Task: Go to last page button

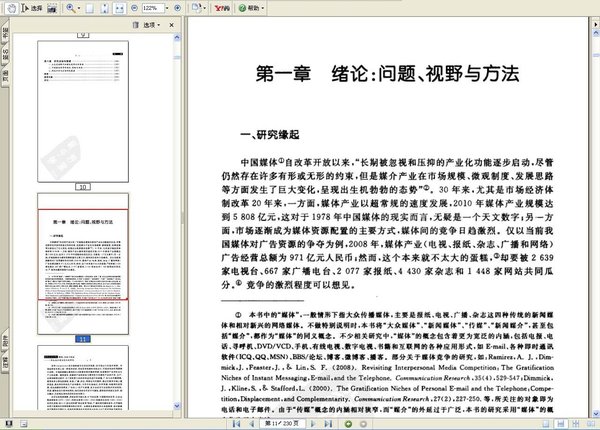Action: [328, 423]
